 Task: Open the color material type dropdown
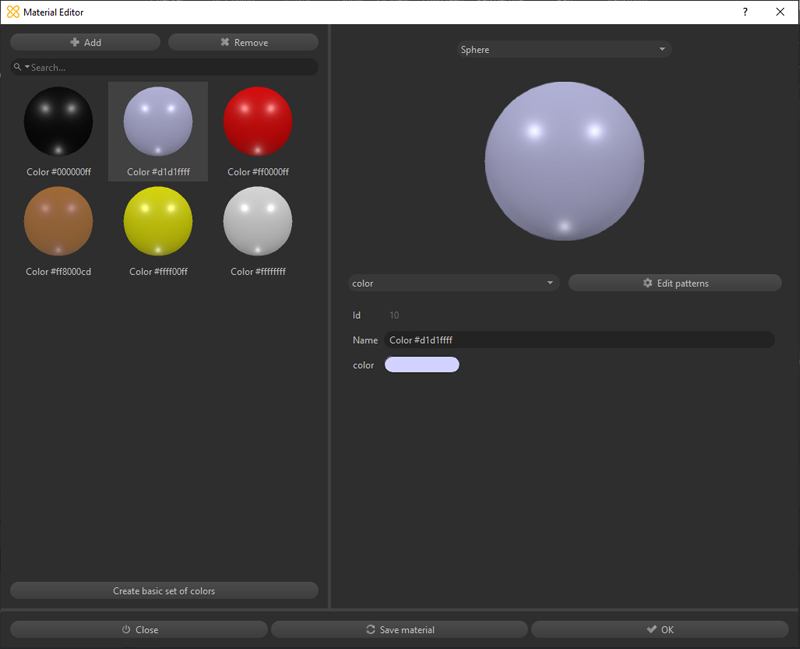(x=454, y=283)
